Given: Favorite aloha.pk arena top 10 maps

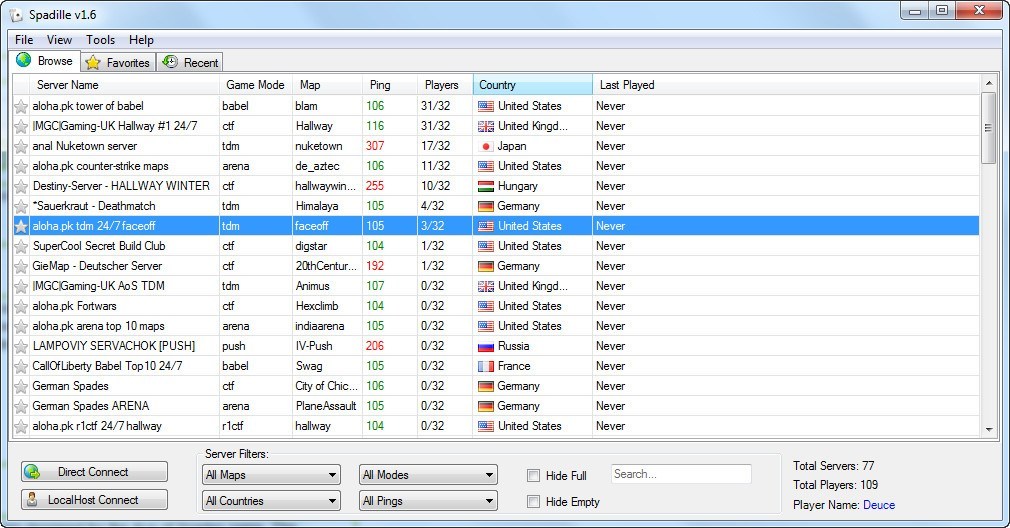Looking at the screenshot, I should (x=21, y=326).
